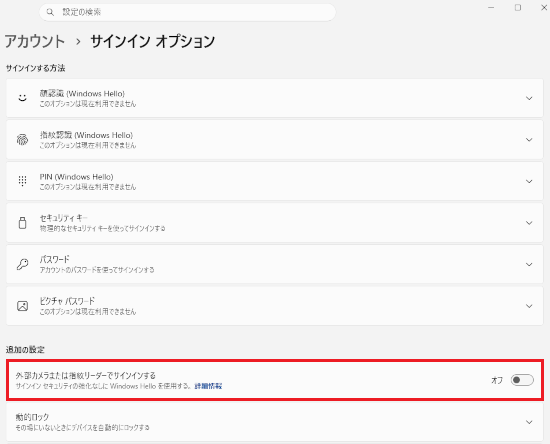550x444 pixels.
Task: Expand the 指紋認識 (Windows Hello) chevron
Action: click(529, 140)
